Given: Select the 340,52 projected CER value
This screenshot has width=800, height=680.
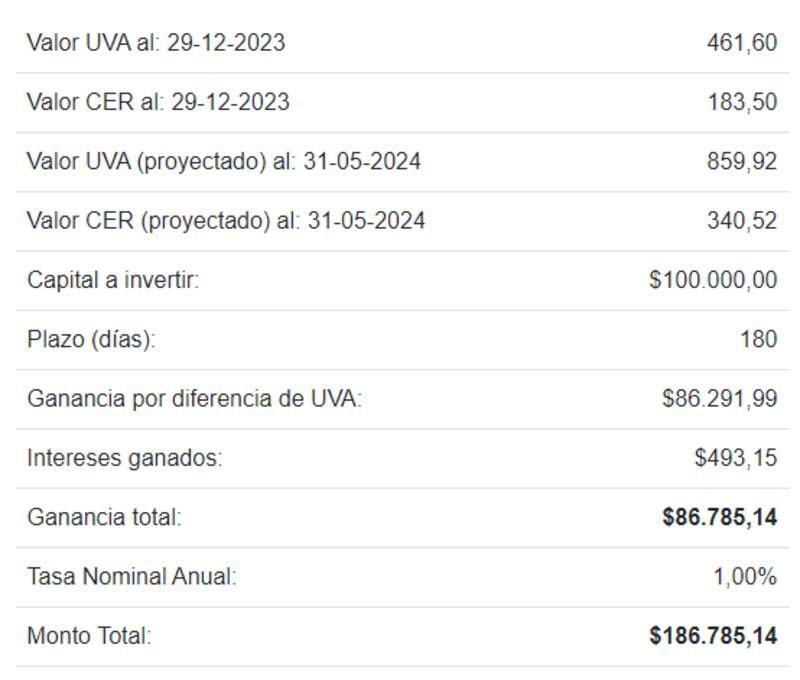Looking at the screenshot, I should (741, 220).
